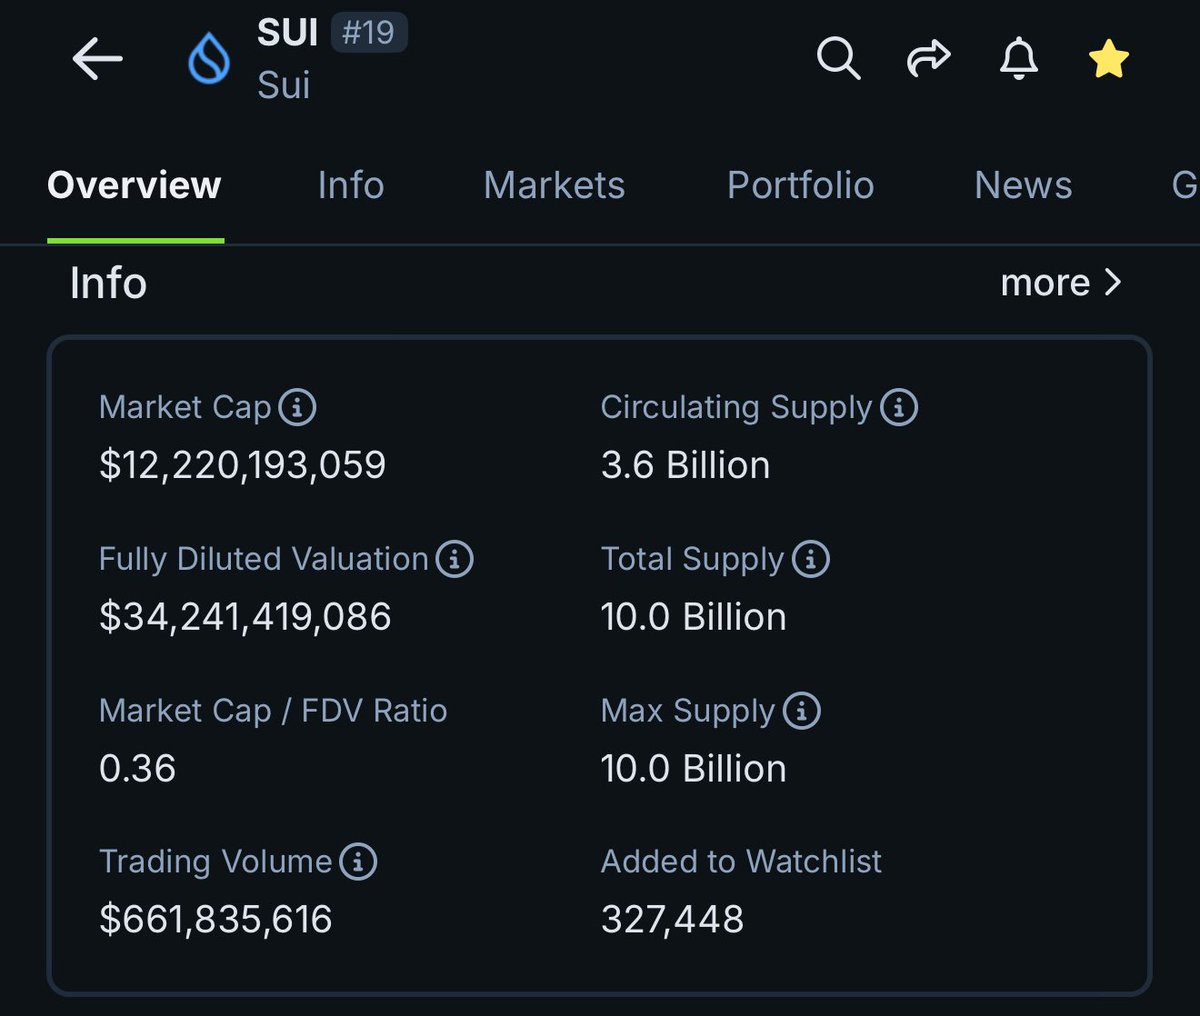
Task: Share SUI using the share arrow
Action: (928, 59)
